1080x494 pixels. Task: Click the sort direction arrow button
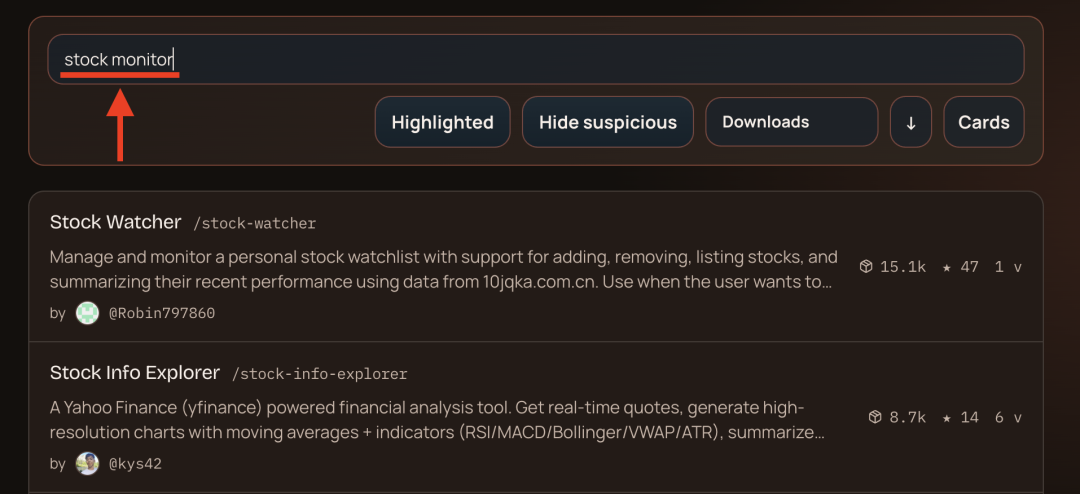coord(911,122)
